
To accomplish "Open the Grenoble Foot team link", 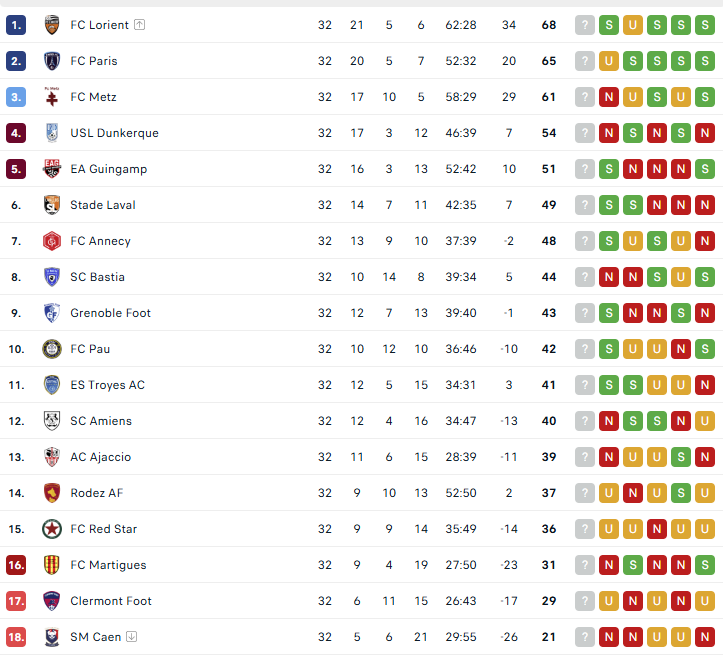I will click(110, 313).
